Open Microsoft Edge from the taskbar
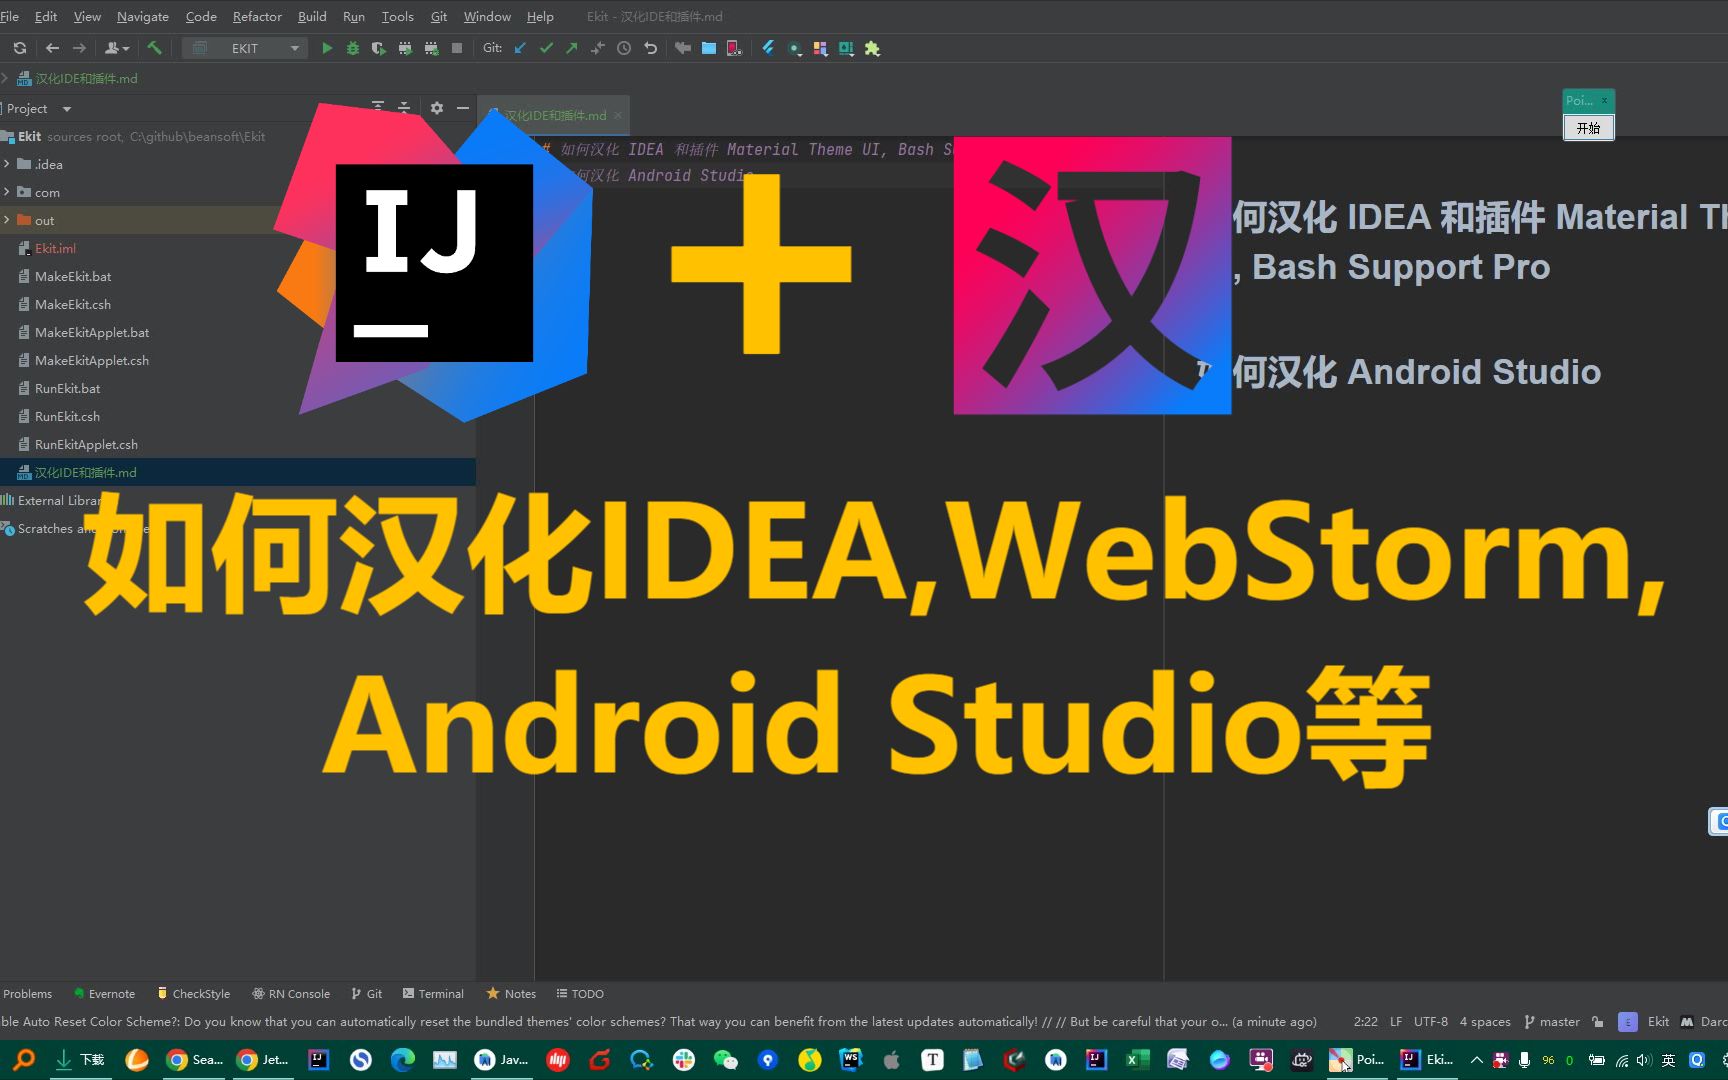1728x1080 pixels. click(402, 1060)
